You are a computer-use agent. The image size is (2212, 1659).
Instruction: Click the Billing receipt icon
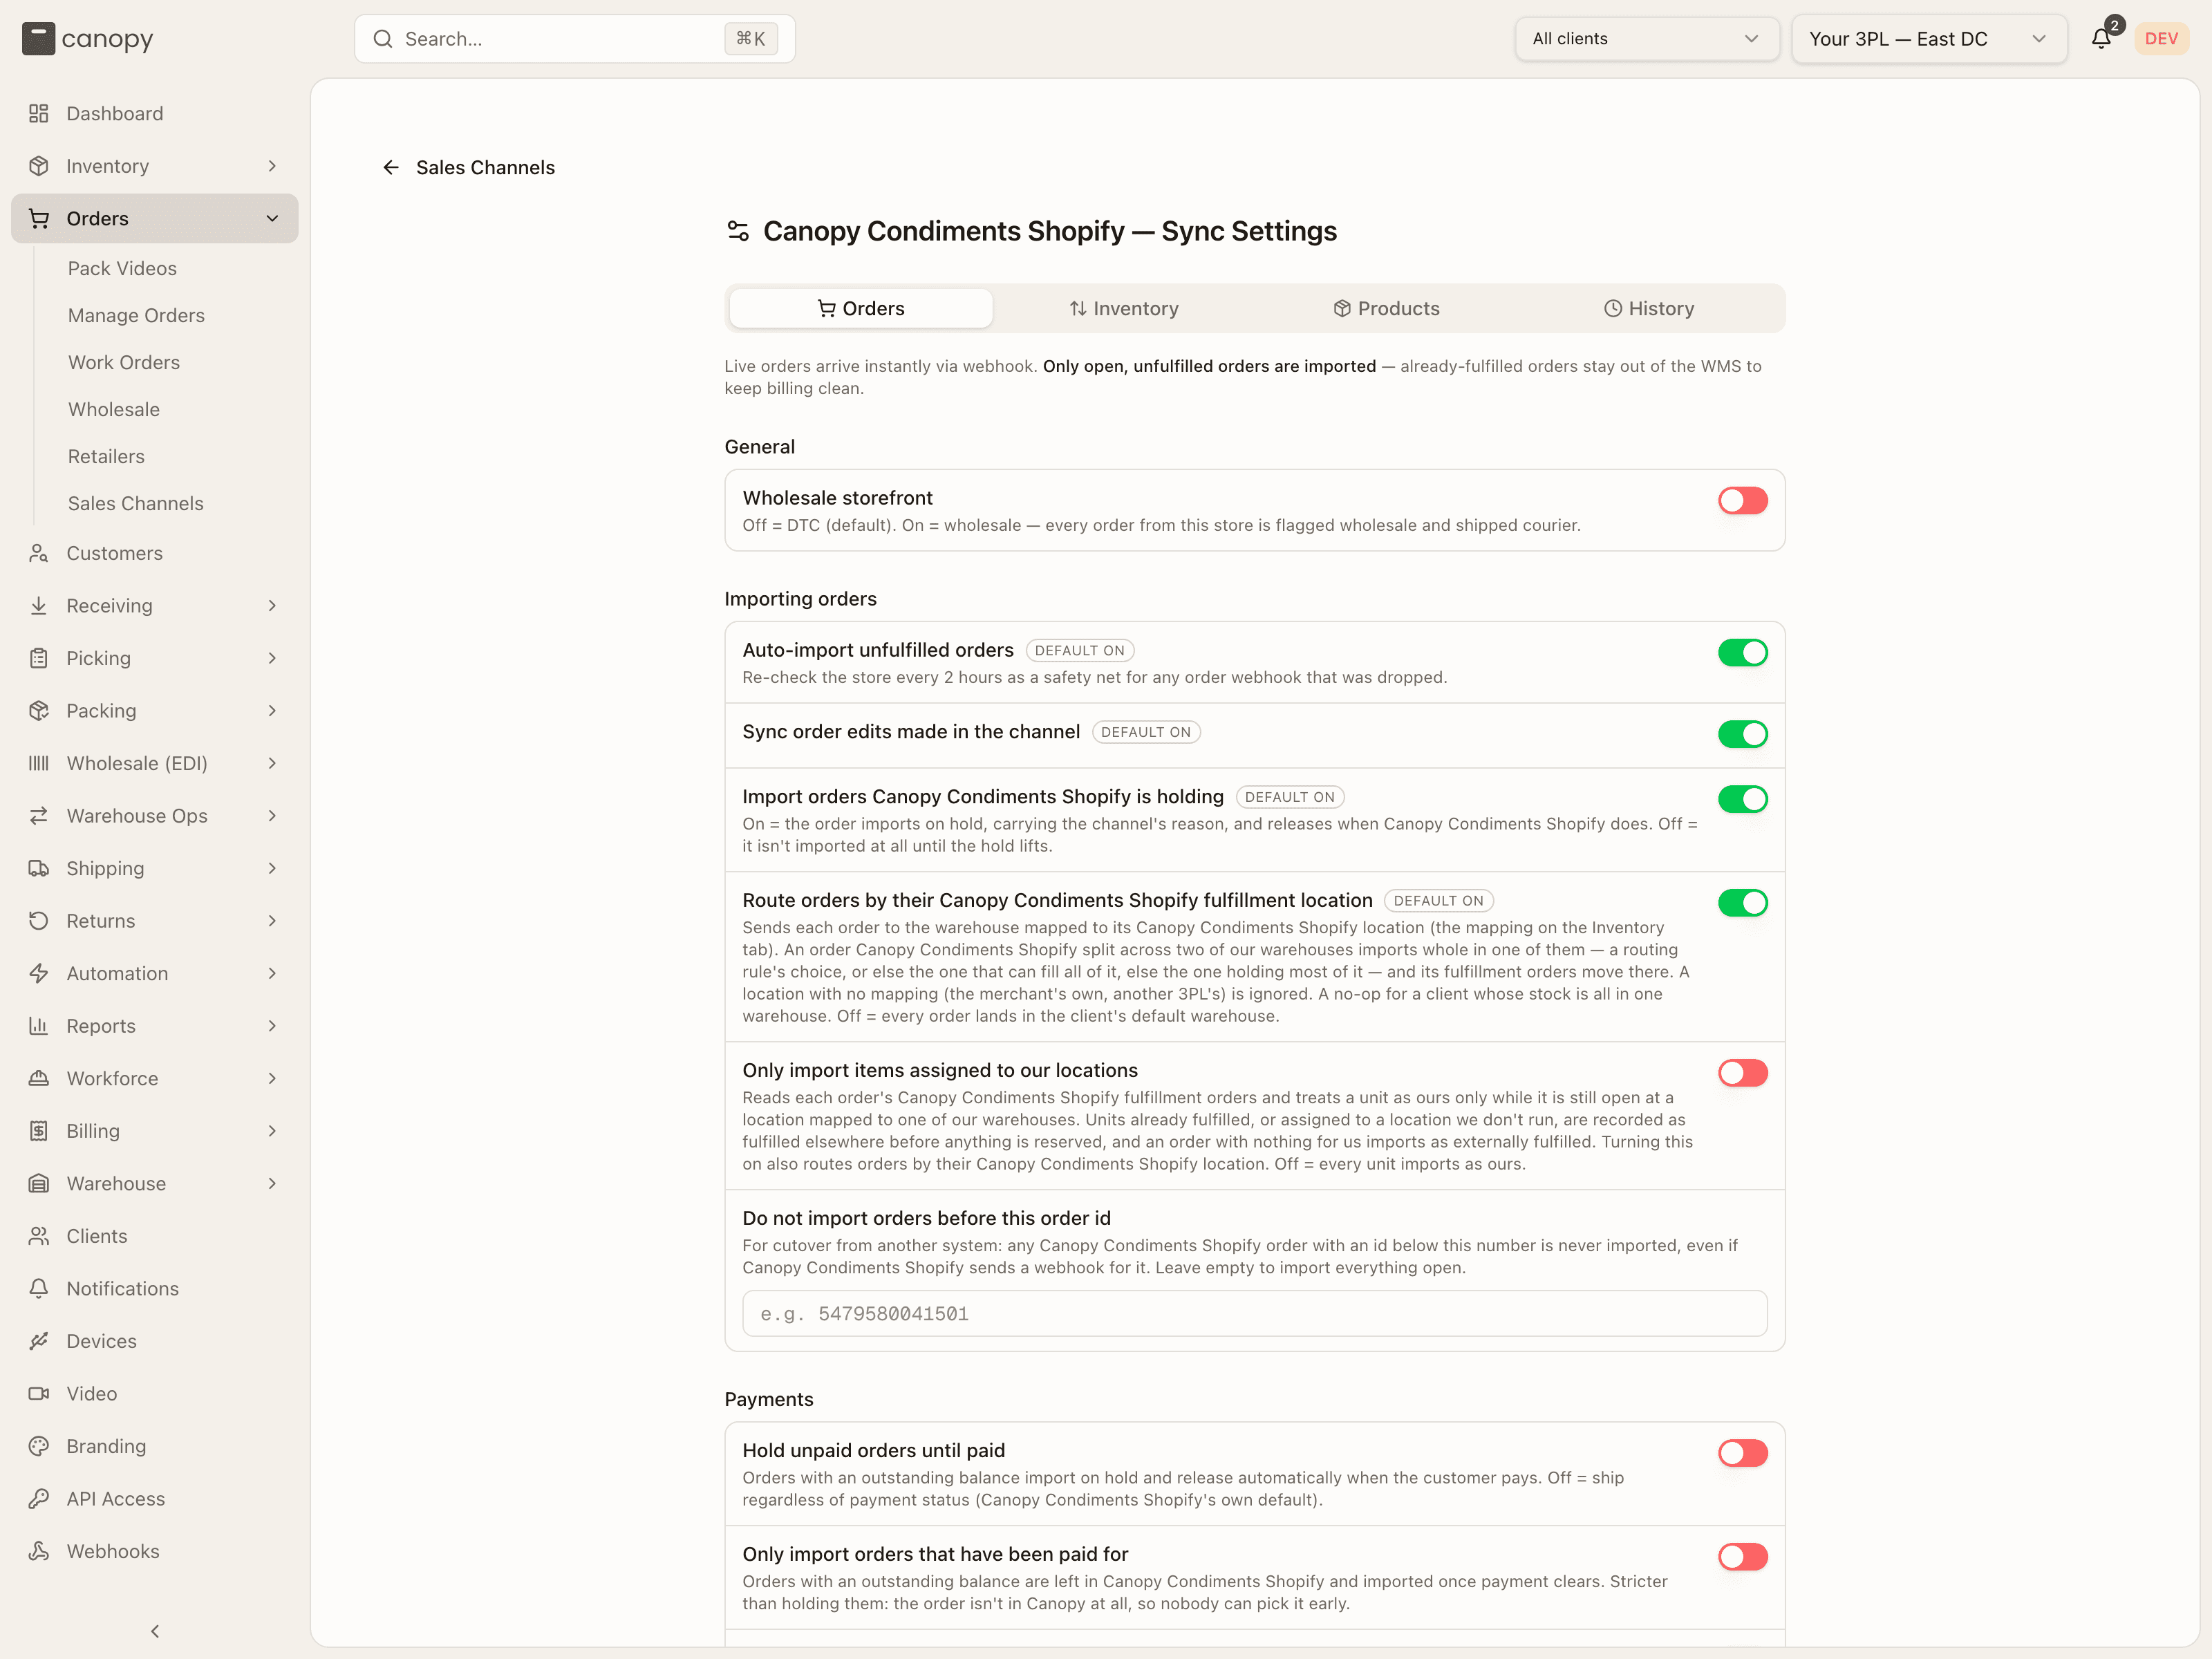pos(39,1130)
